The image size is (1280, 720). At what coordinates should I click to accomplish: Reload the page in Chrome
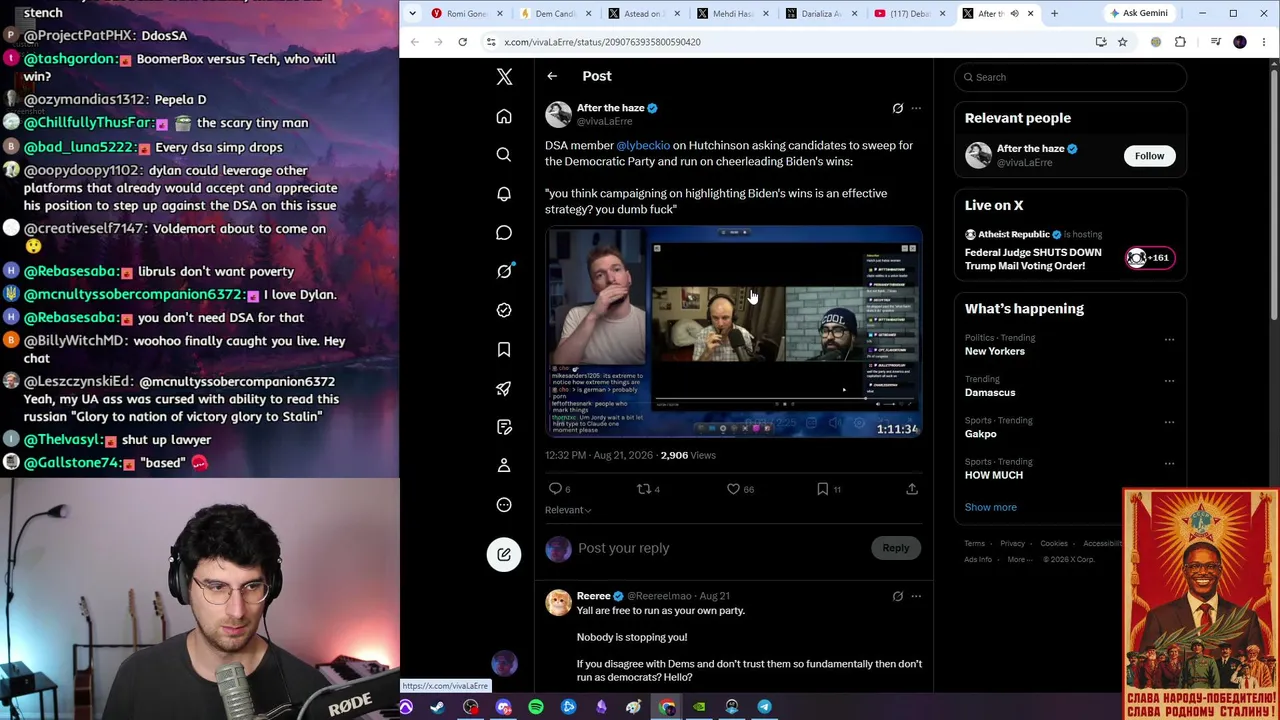[462, 42]
